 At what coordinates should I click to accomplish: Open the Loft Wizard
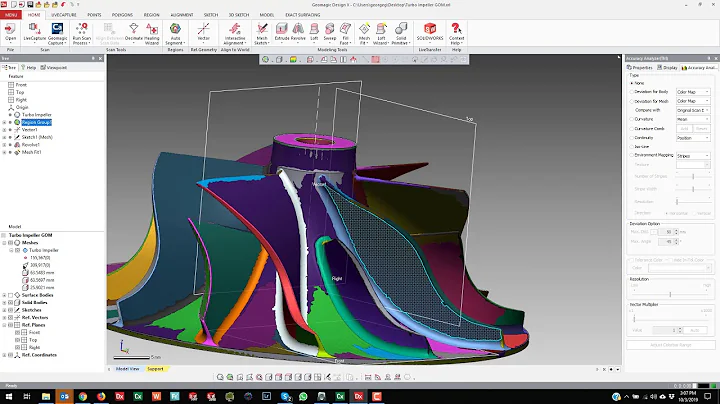tap(381, 33)
